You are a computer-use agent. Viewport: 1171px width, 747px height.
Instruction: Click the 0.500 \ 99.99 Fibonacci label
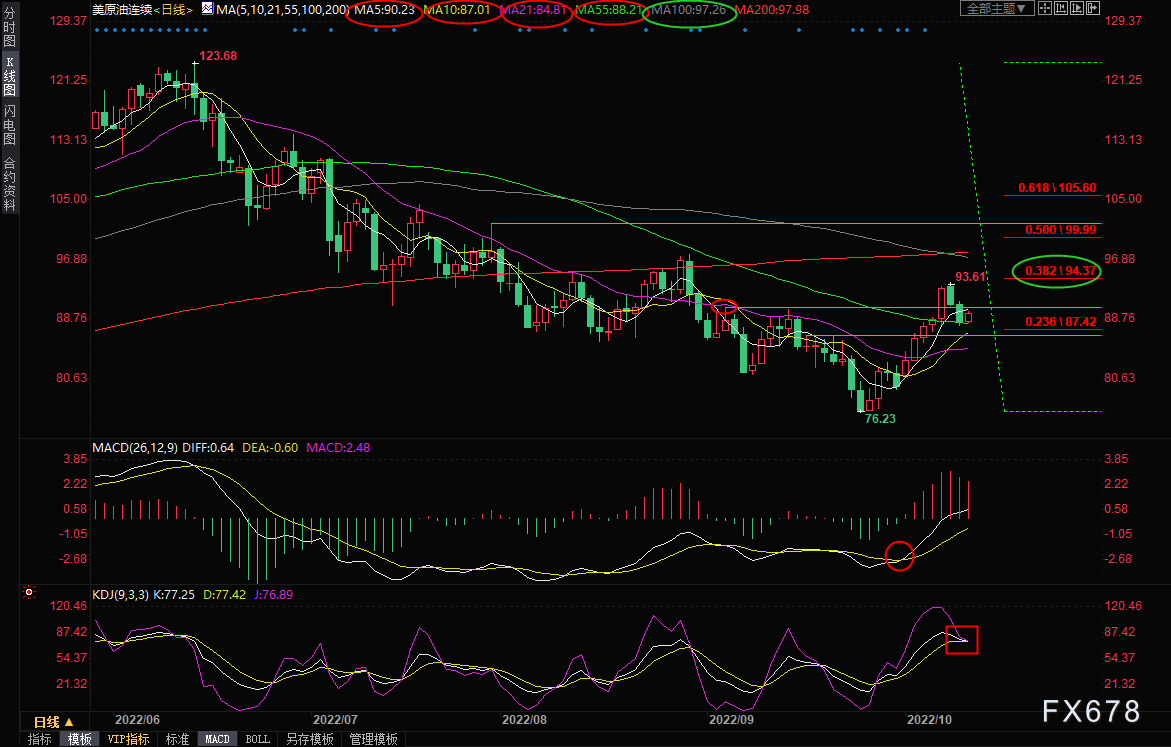pyautogui.click(x=1060, y=229)
